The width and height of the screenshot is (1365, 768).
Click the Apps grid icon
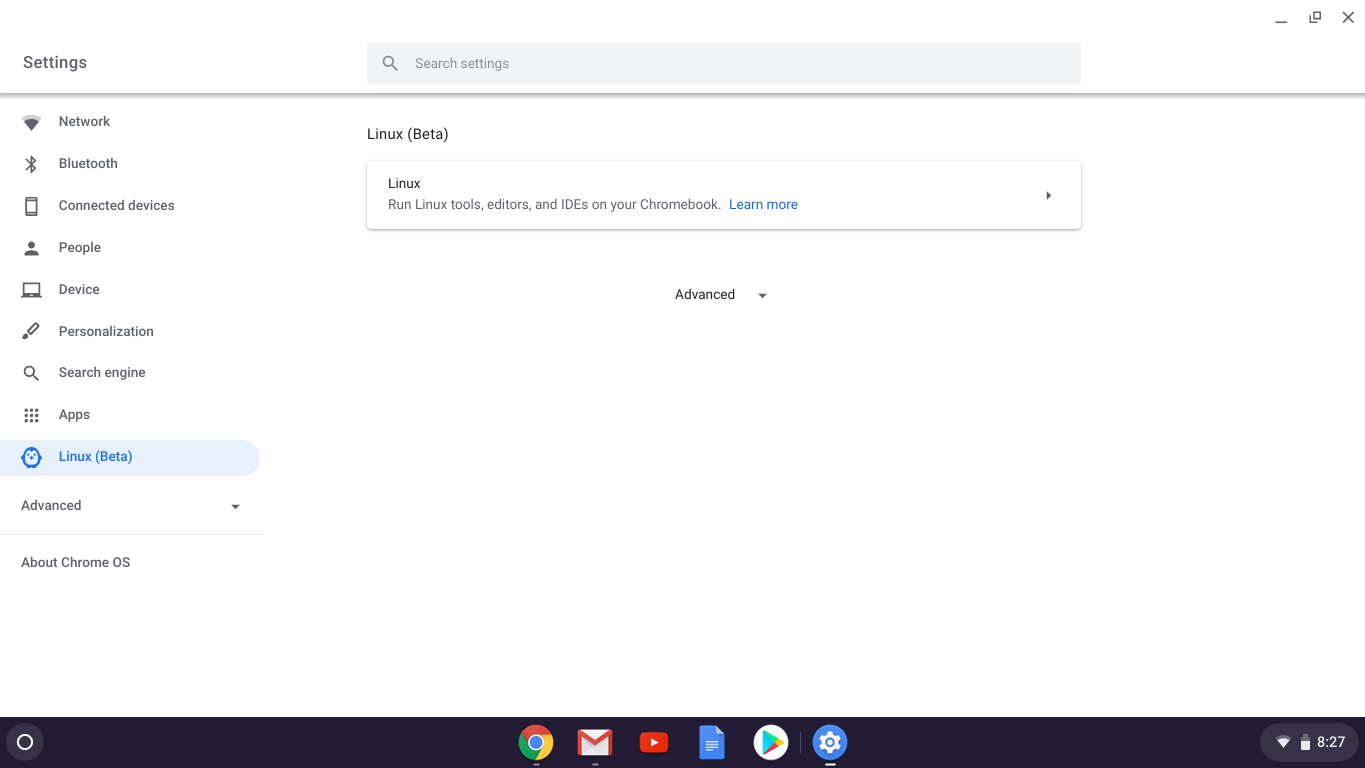[x=31, y=414]
